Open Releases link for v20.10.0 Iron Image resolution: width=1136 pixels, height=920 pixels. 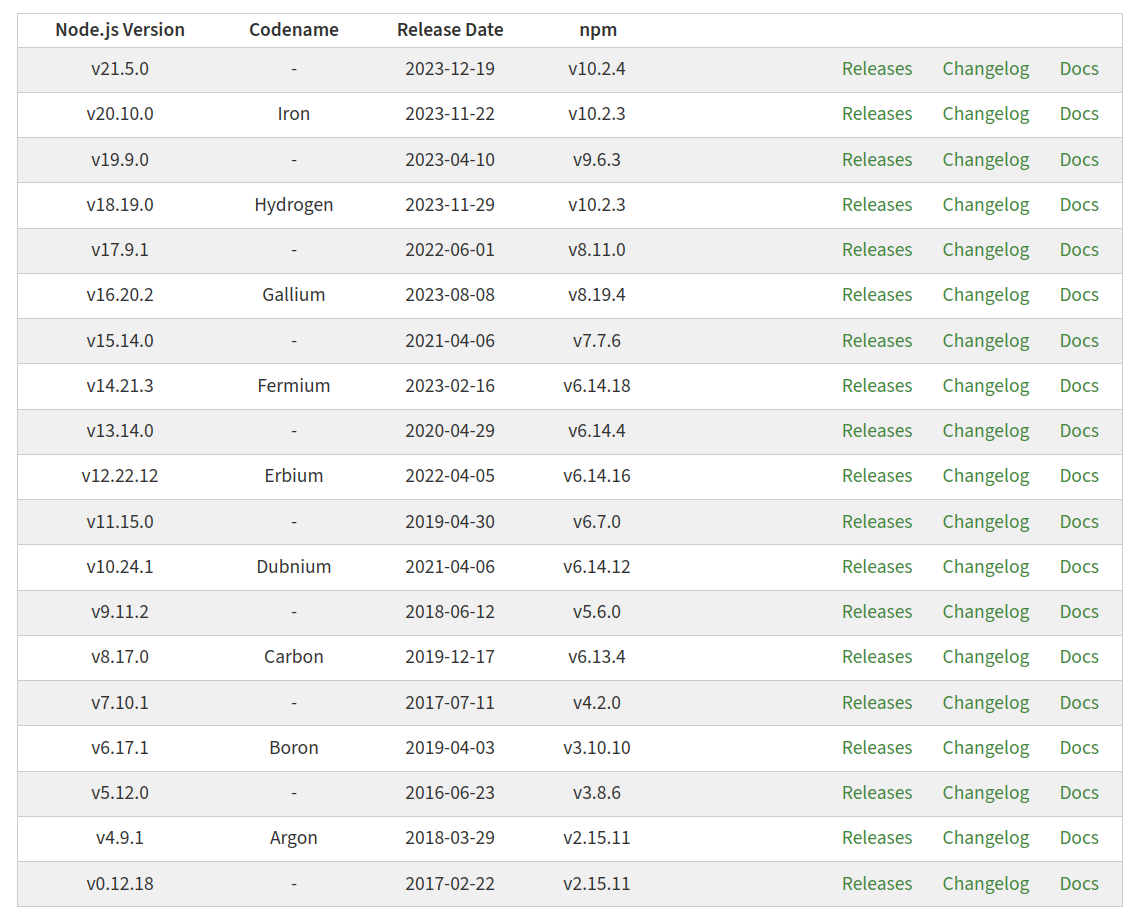tap(877, 114)
